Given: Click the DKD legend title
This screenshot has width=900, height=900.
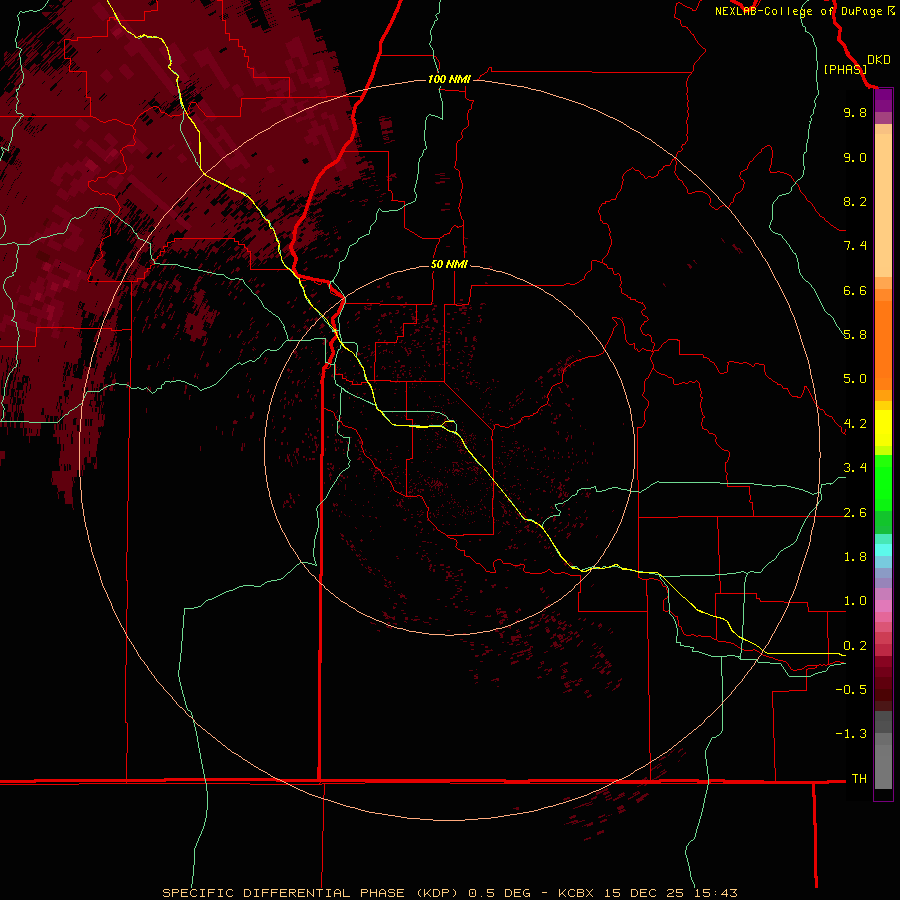Looking at the screenshot, I should pos(878,60).
